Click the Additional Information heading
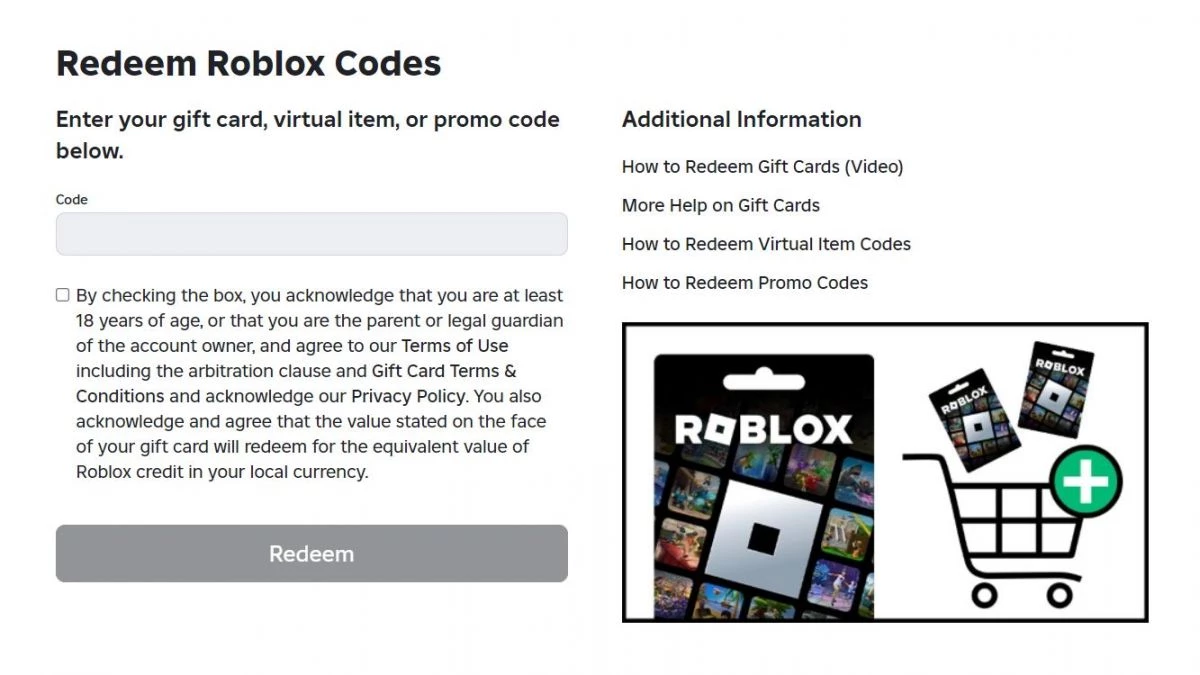Screen dimensions: 1200x675 coord(741,119)
